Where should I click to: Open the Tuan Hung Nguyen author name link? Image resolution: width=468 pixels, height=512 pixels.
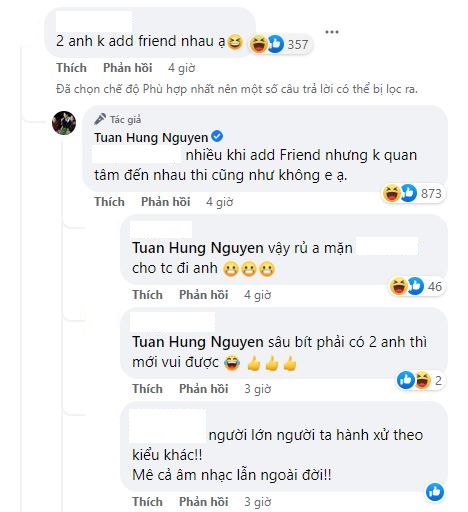coord(151,137)
